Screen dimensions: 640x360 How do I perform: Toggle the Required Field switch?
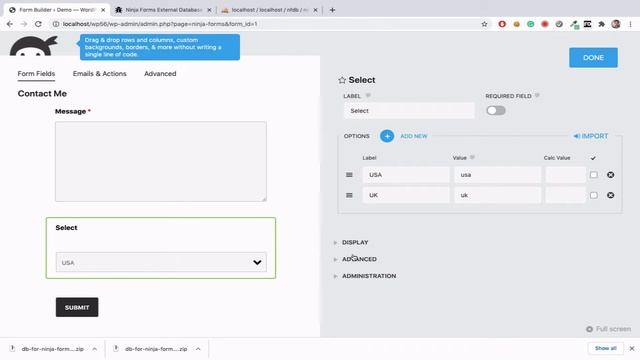(x=496, y=111)
